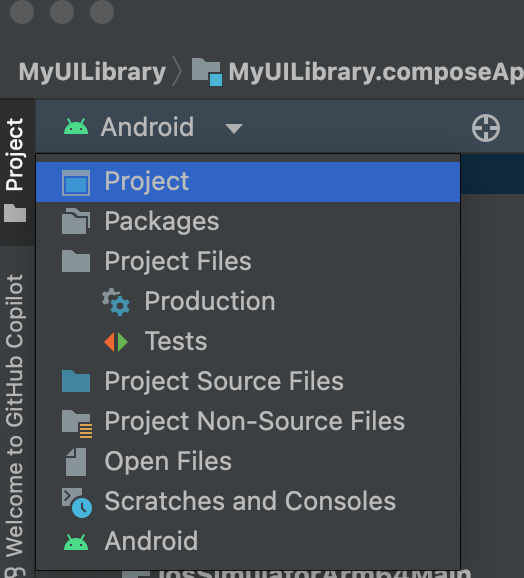Collapse the Android view dropdown arrow
This screenshot has height=578, width=524.
pos(234,128)
